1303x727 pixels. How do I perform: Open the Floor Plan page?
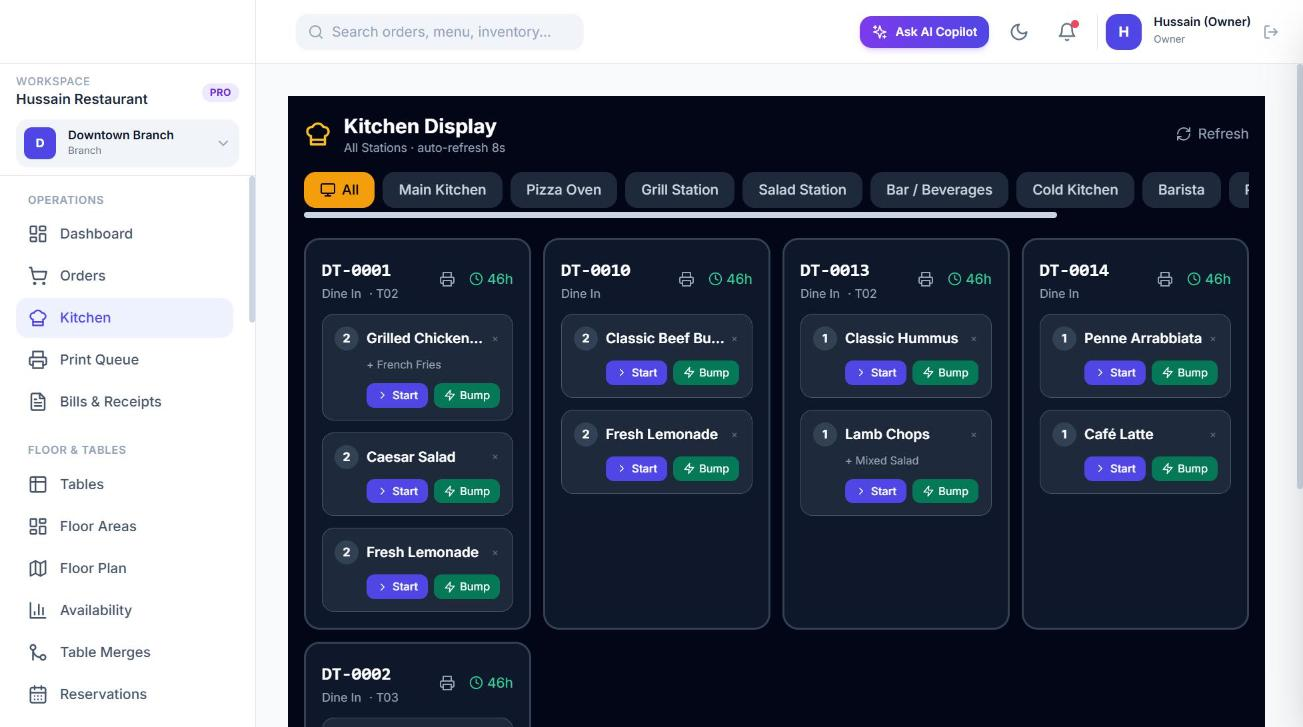click(124, 568)
